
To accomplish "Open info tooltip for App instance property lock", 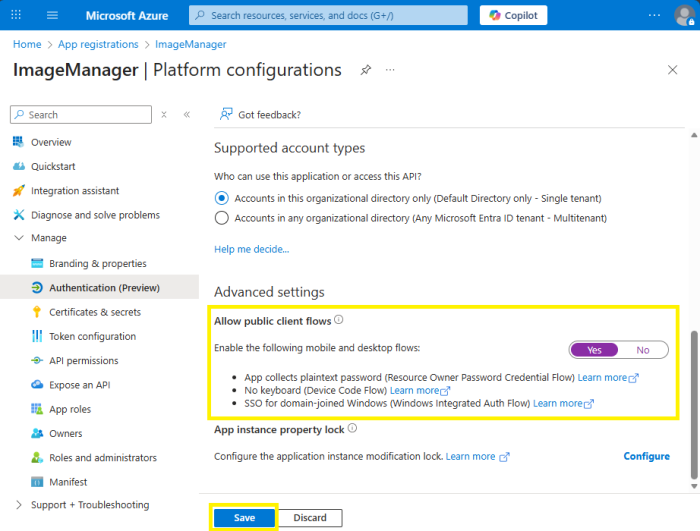I will coord(352,429).
